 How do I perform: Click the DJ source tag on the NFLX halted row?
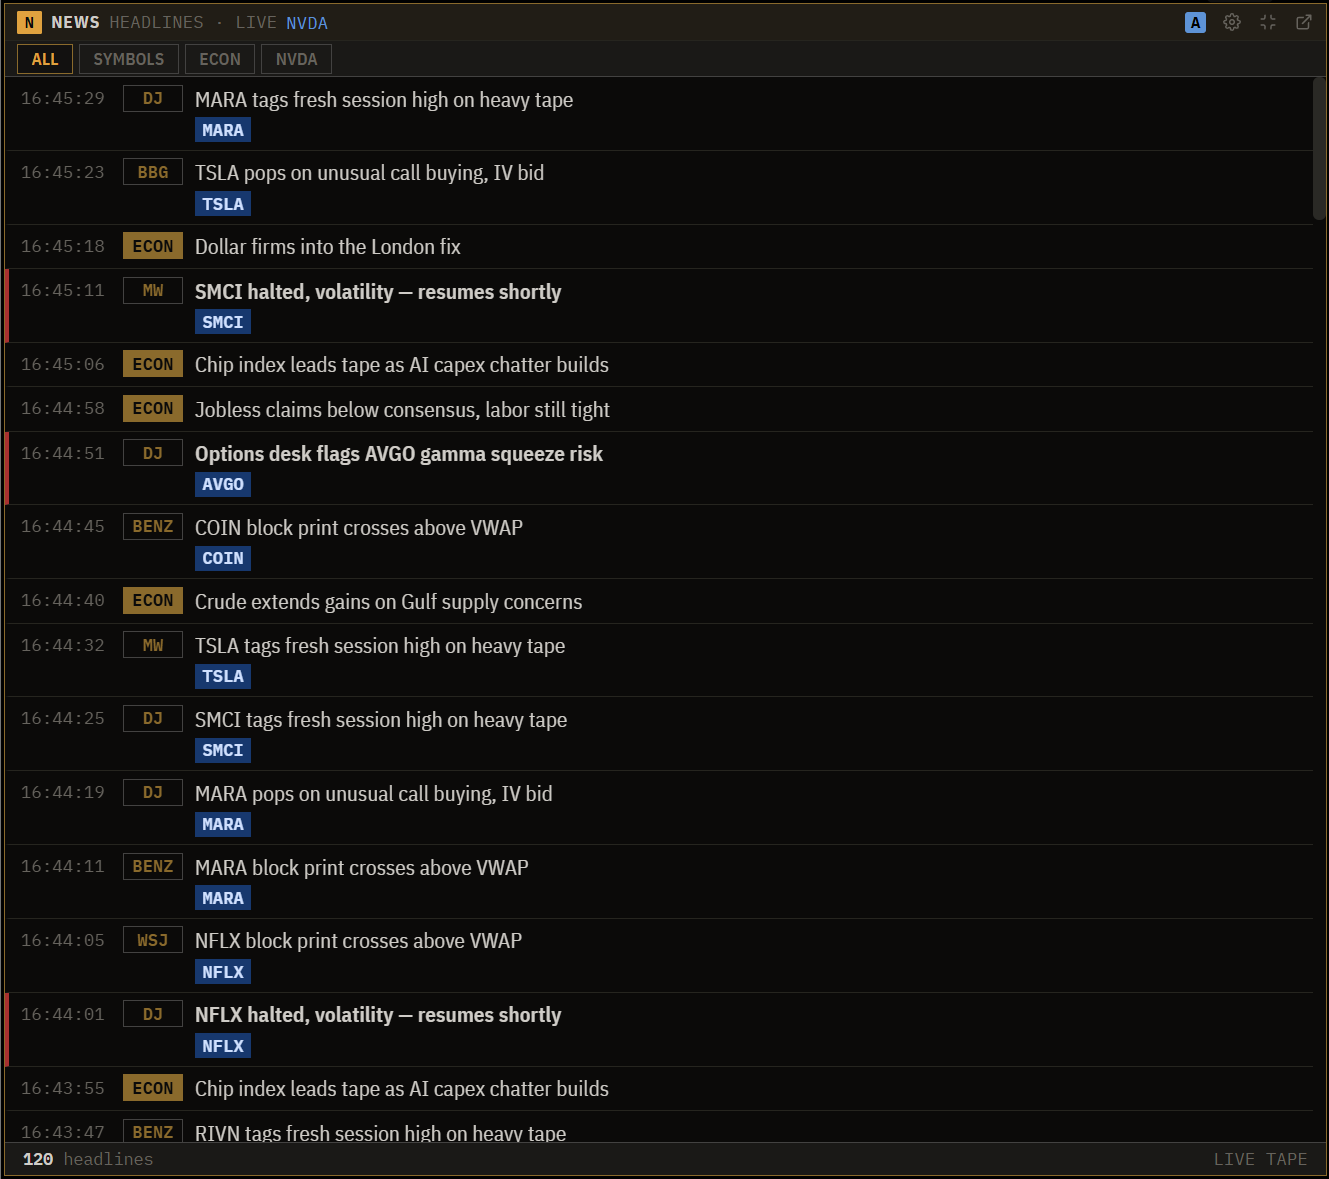click(153, 1014)
